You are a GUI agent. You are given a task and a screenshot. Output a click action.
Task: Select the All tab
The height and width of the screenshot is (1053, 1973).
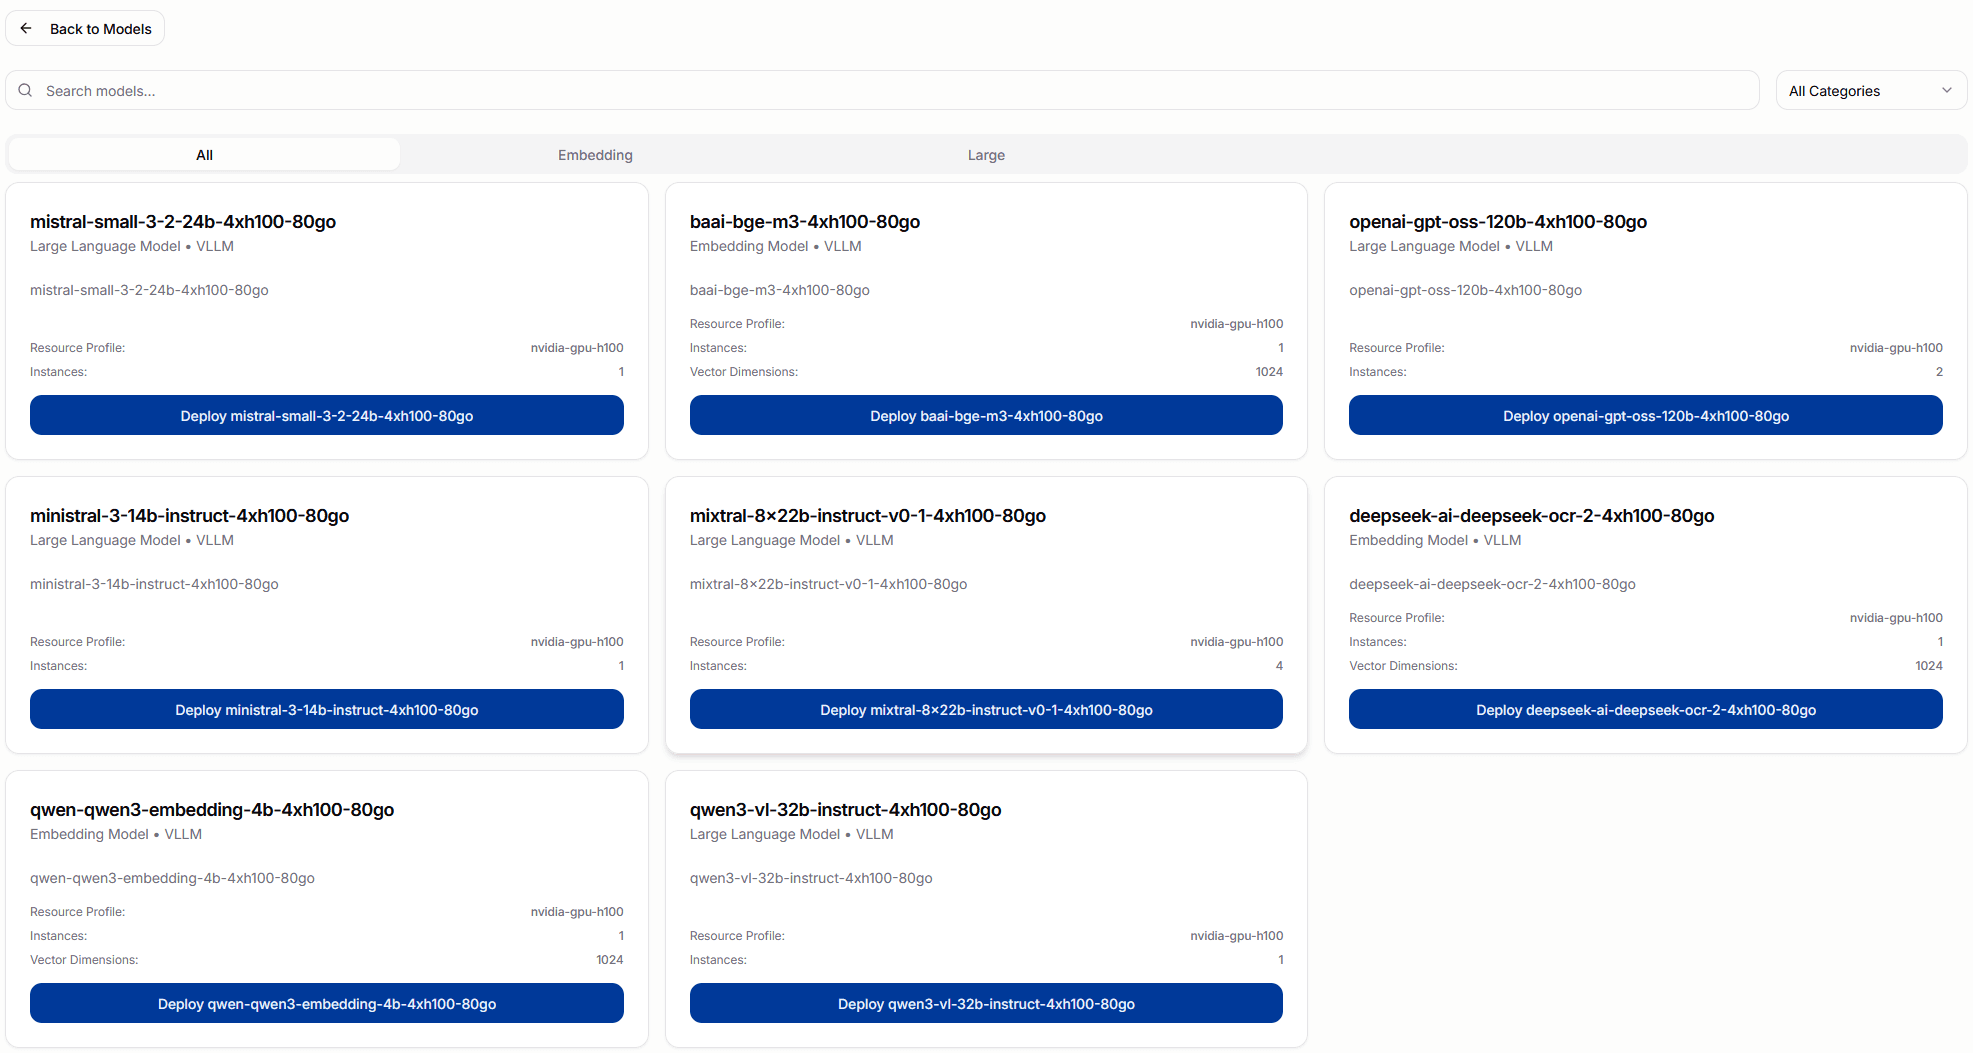(x=204, y=155)
